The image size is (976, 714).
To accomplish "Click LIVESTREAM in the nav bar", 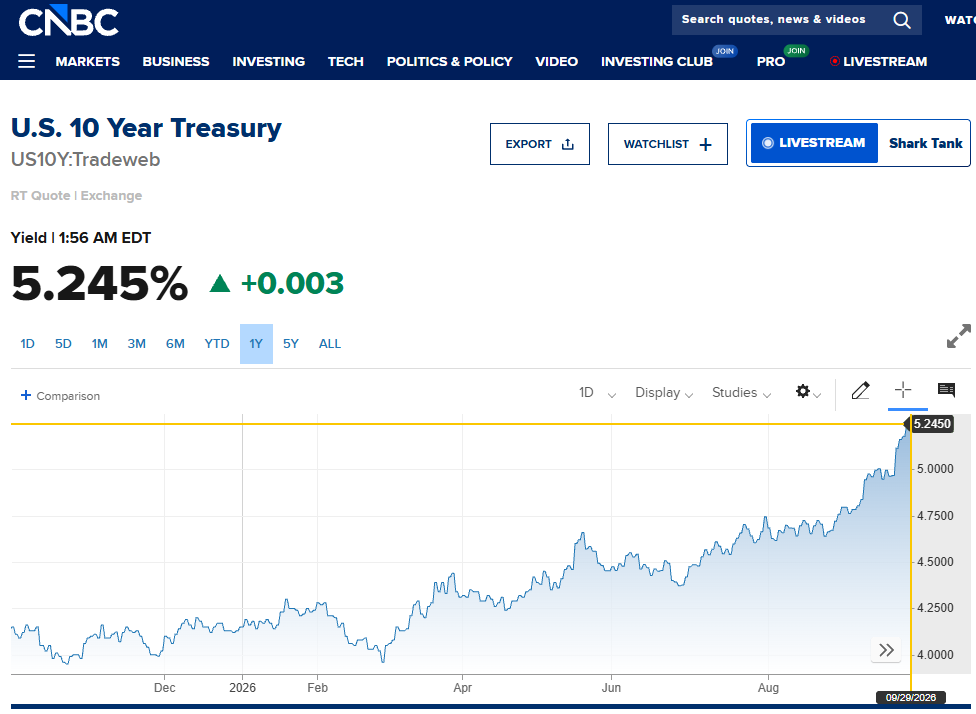I will click(x=878, y=62).
